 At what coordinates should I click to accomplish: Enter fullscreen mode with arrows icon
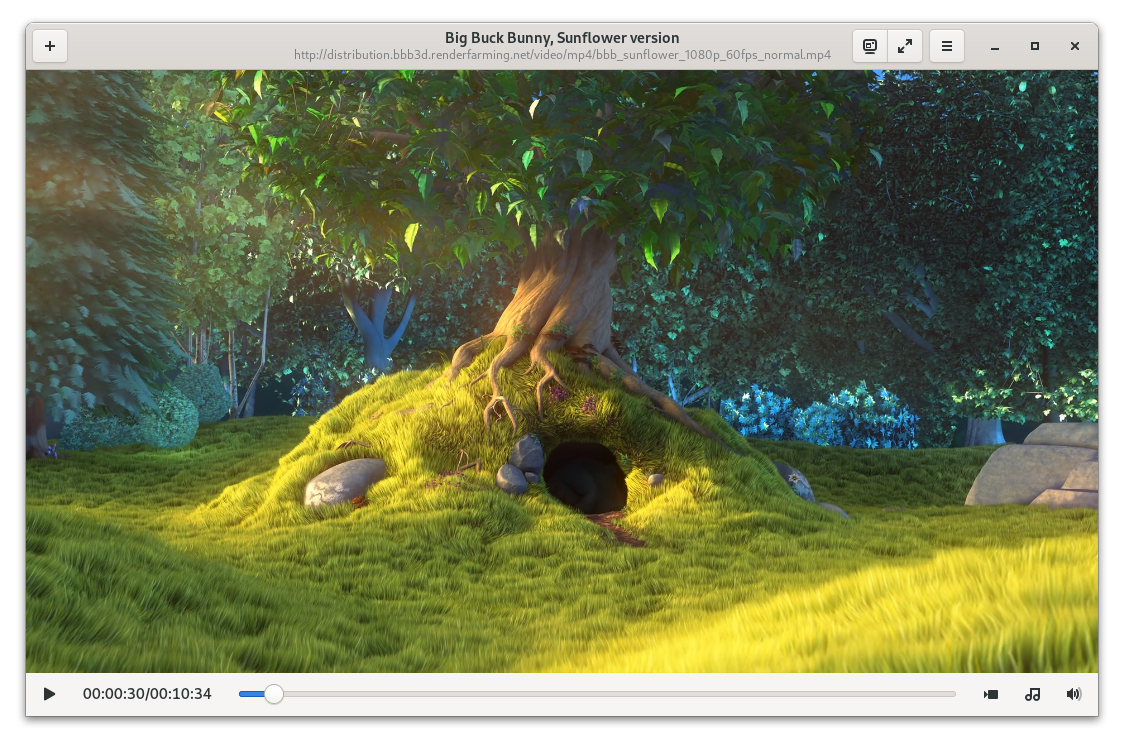pos(905,46)
